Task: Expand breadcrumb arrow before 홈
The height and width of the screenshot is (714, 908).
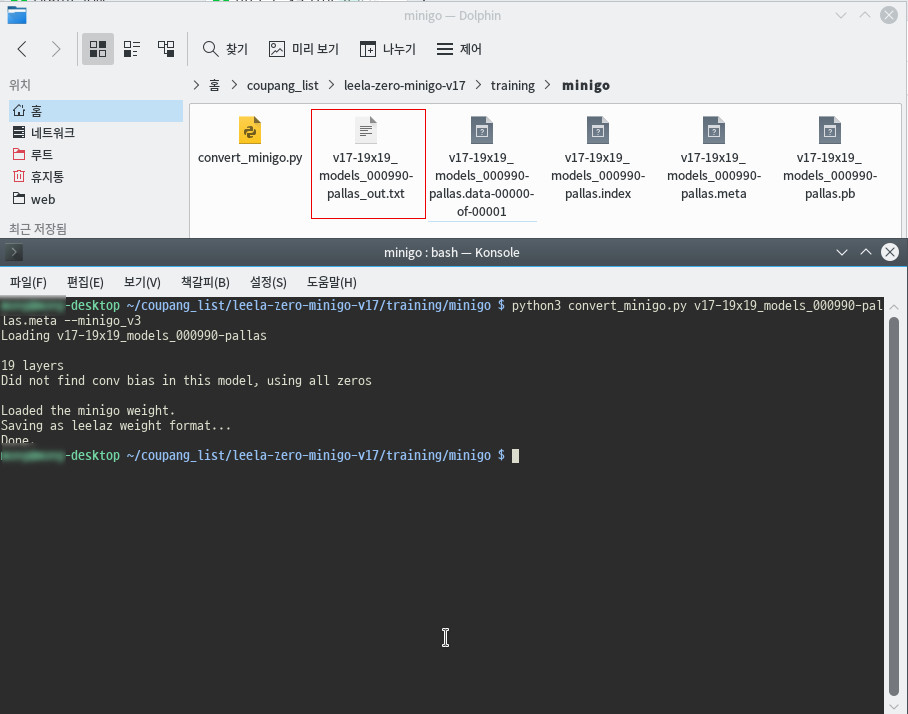Action: coord(196,86)
